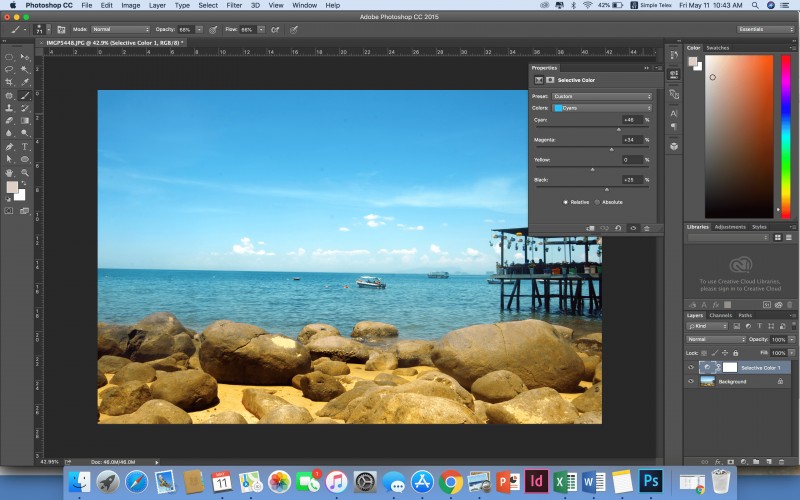800x500 pixels.
Task: Click the reset adjustment icon in Properties
Action: point(618,228)
